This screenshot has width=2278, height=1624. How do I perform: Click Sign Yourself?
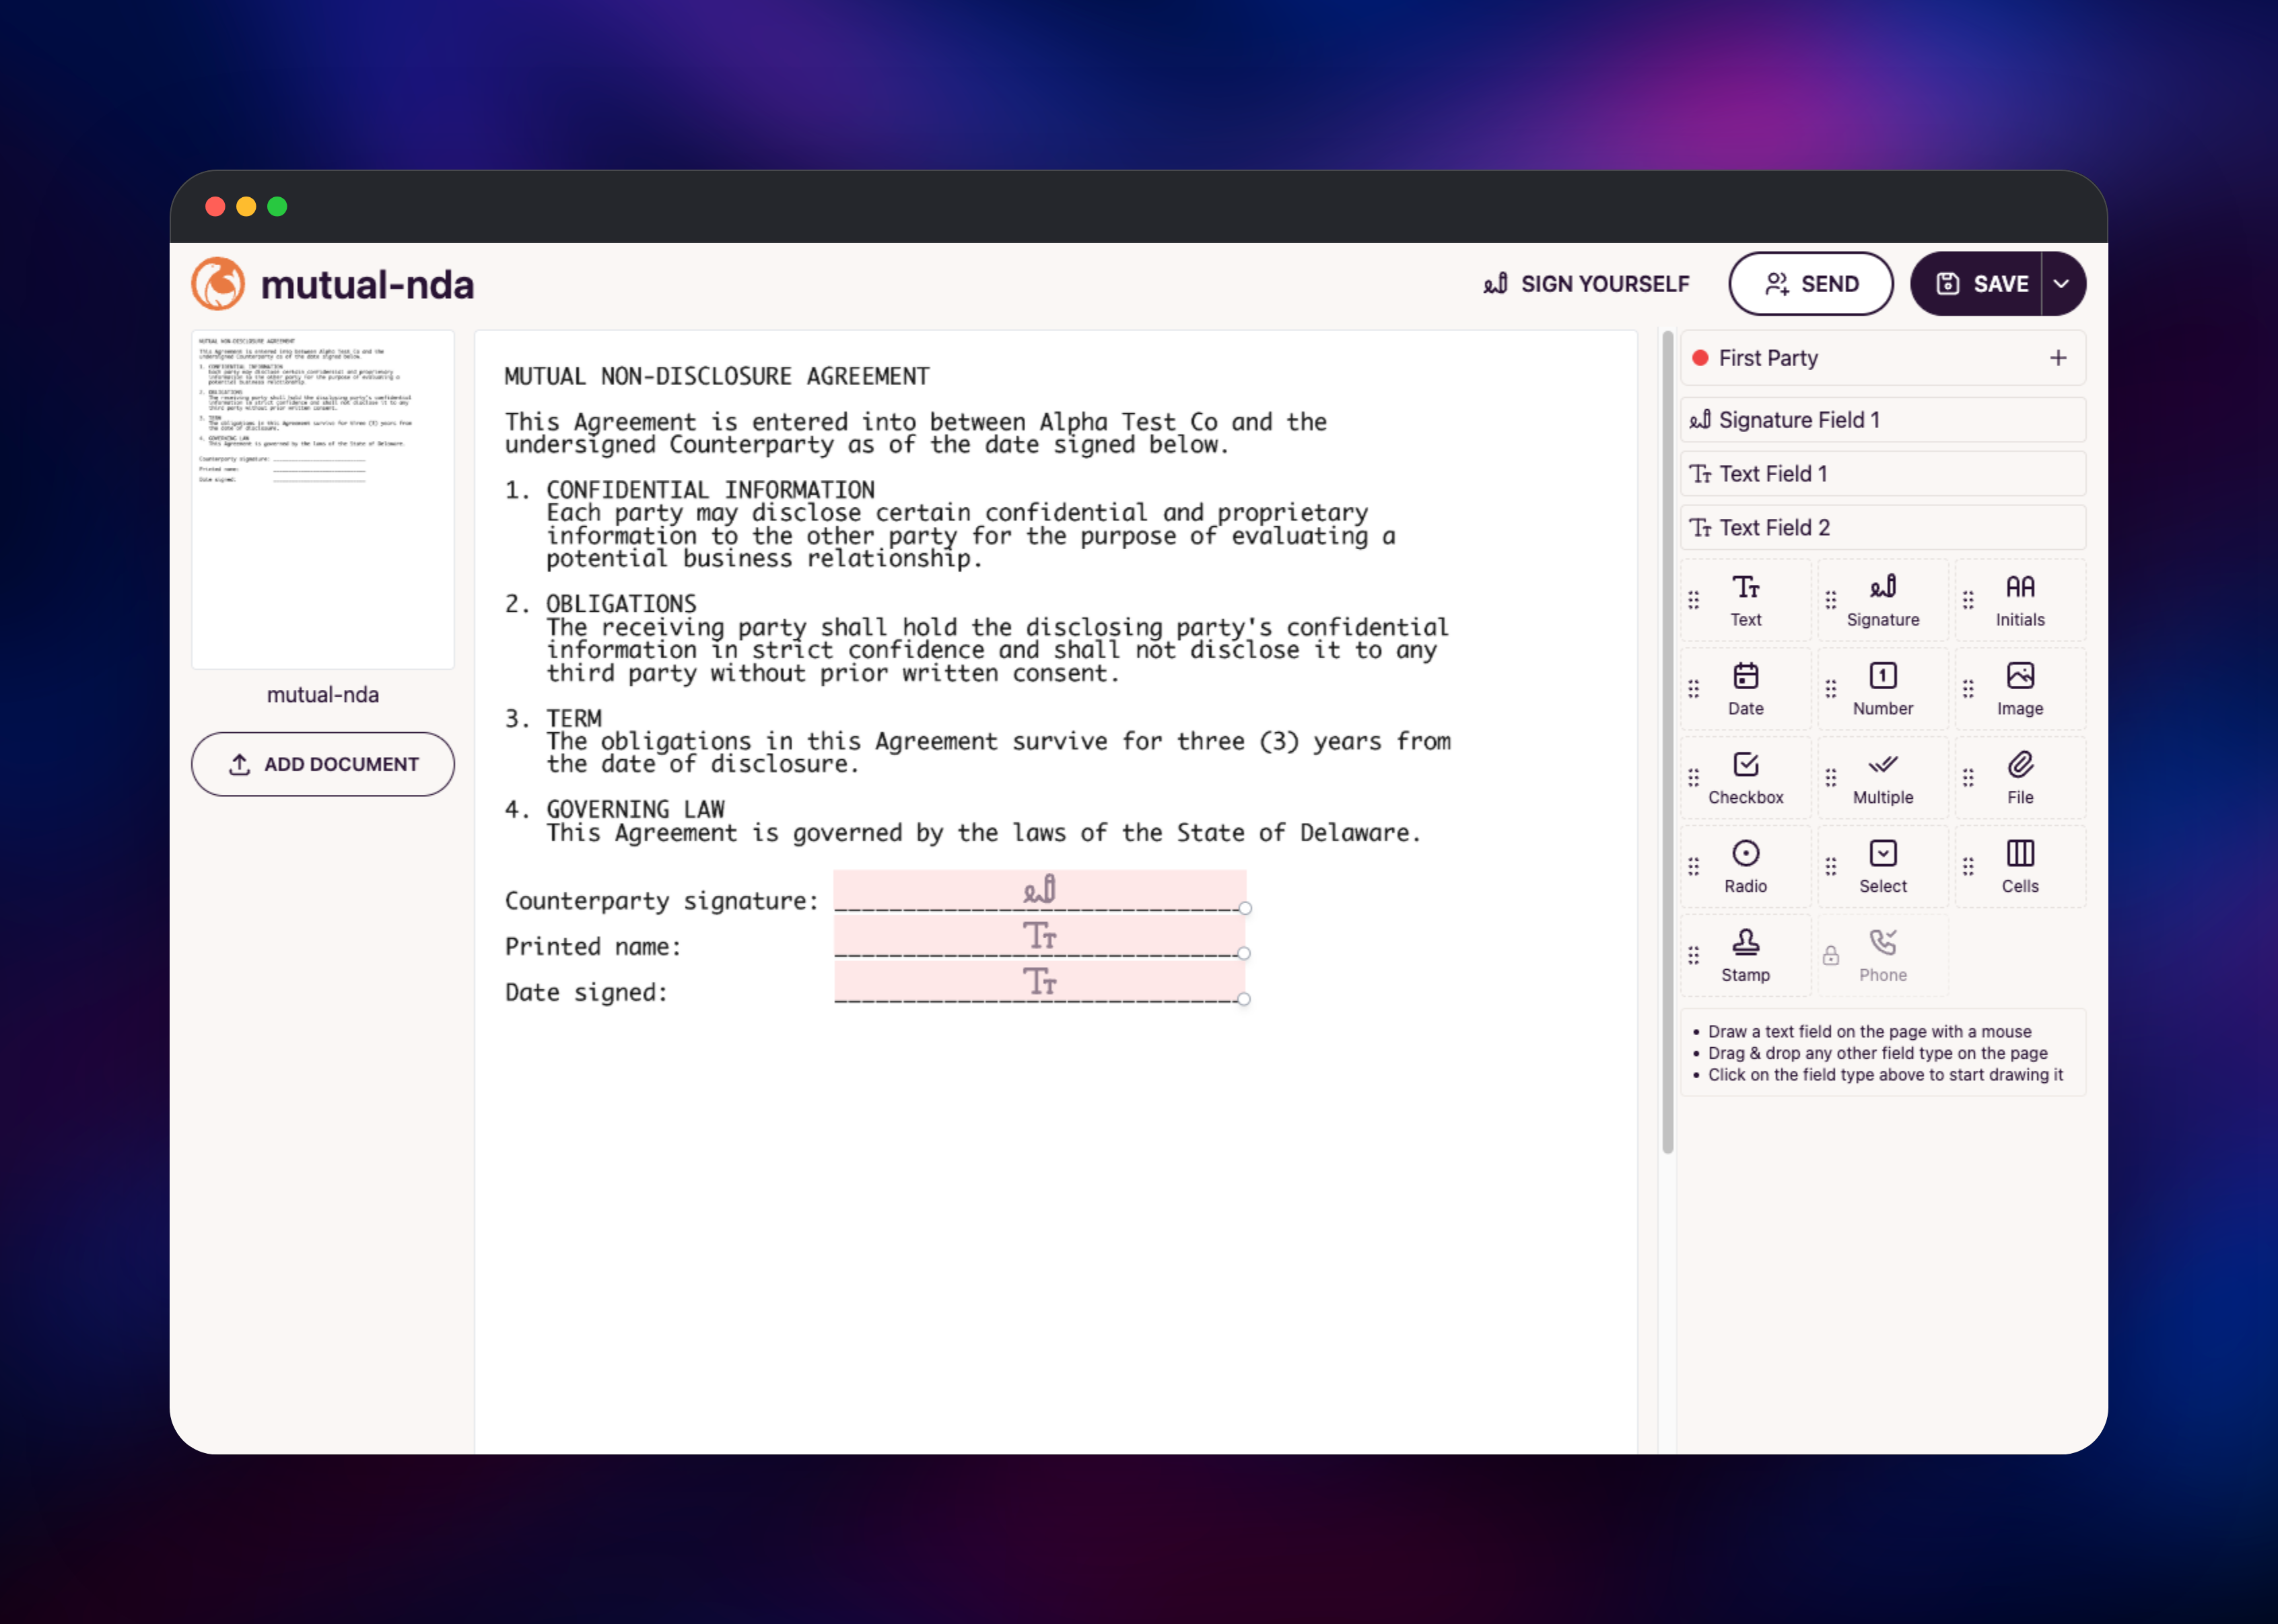1586,284
